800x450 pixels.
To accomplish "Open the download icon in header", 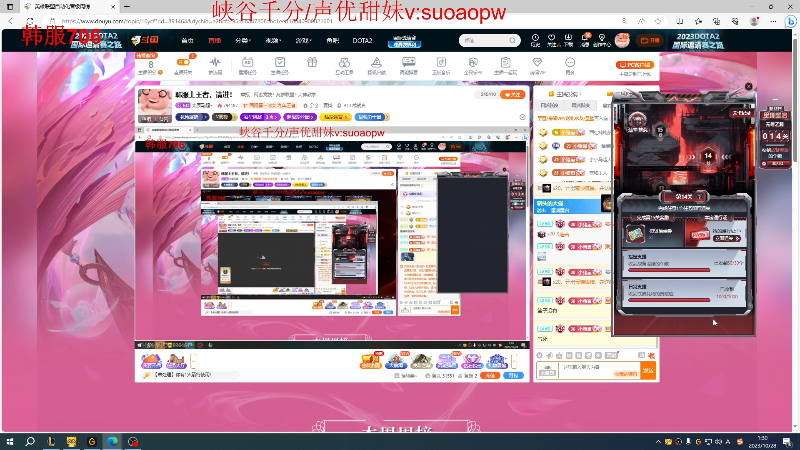I will (x=568, y=40).
